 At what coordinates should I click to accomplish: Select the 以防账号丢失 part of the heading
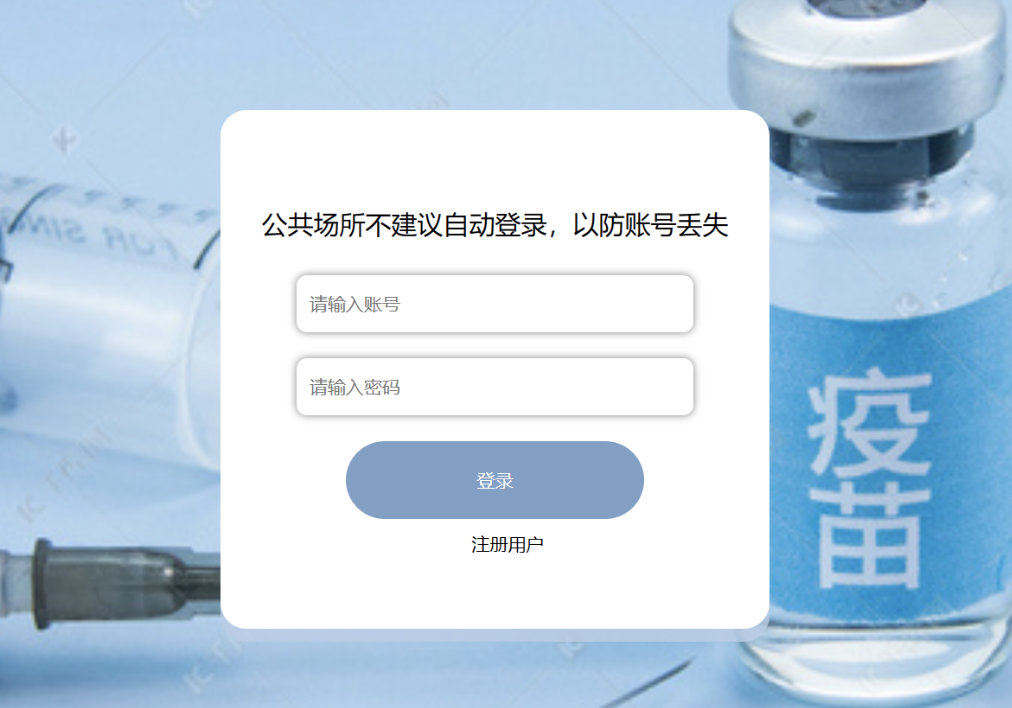coord(651,225)
